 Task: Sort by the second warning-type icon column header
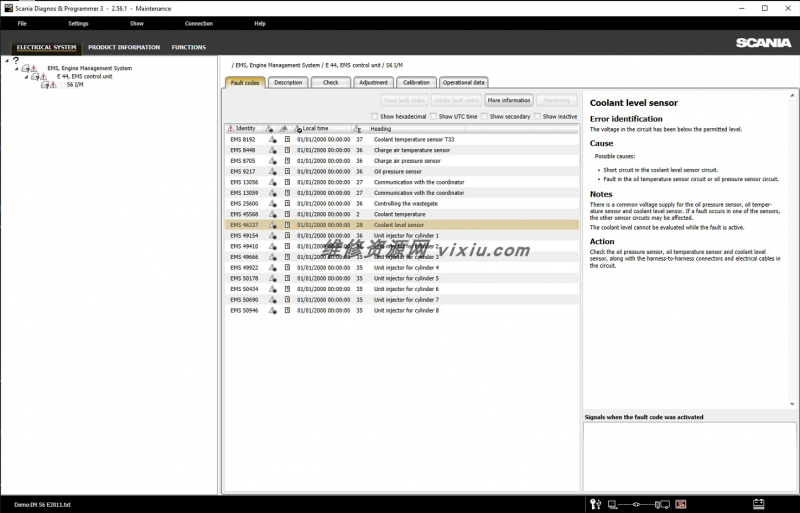tap(284, 129)
